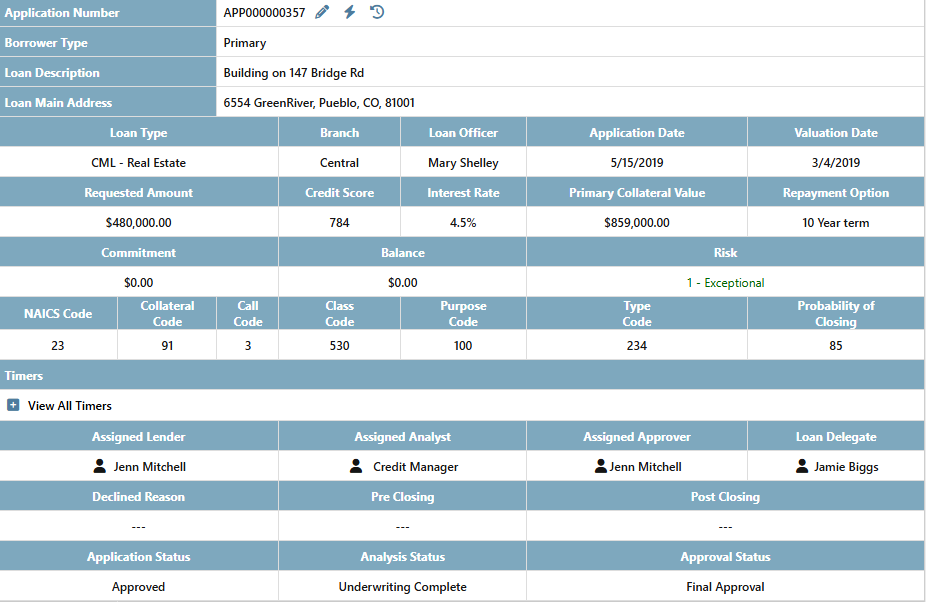926x602 pixels.
Task: Click the Requested Amount value $480,000.00
Action: 138,223
